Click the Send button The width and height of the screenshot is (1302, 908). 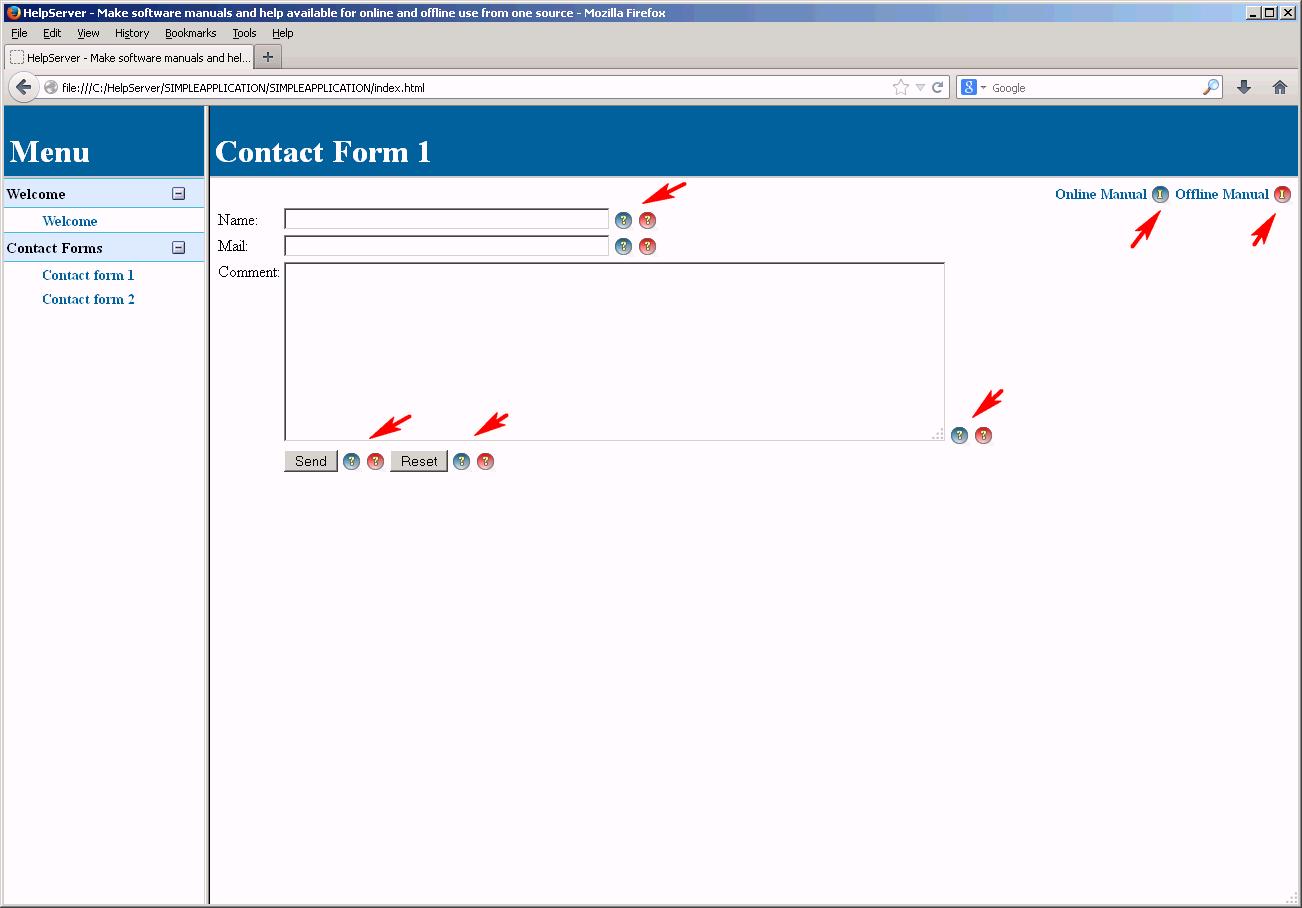(310, 461)
